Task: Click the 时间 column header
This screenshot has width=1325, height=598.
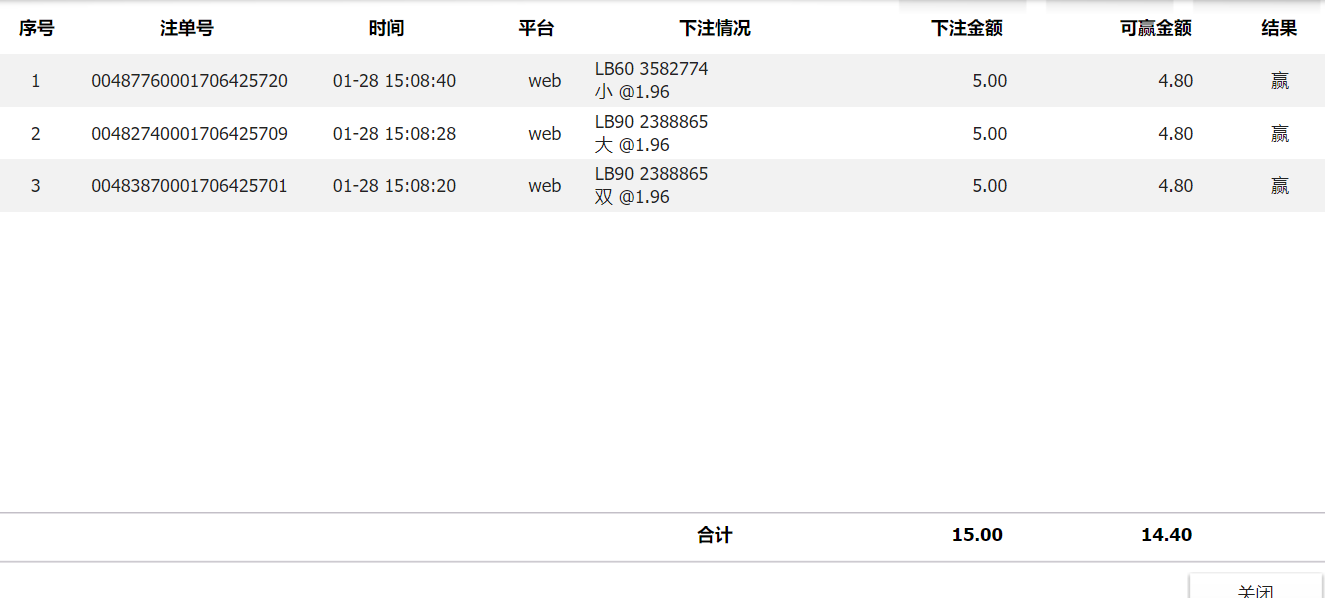Action: (386, 29)
